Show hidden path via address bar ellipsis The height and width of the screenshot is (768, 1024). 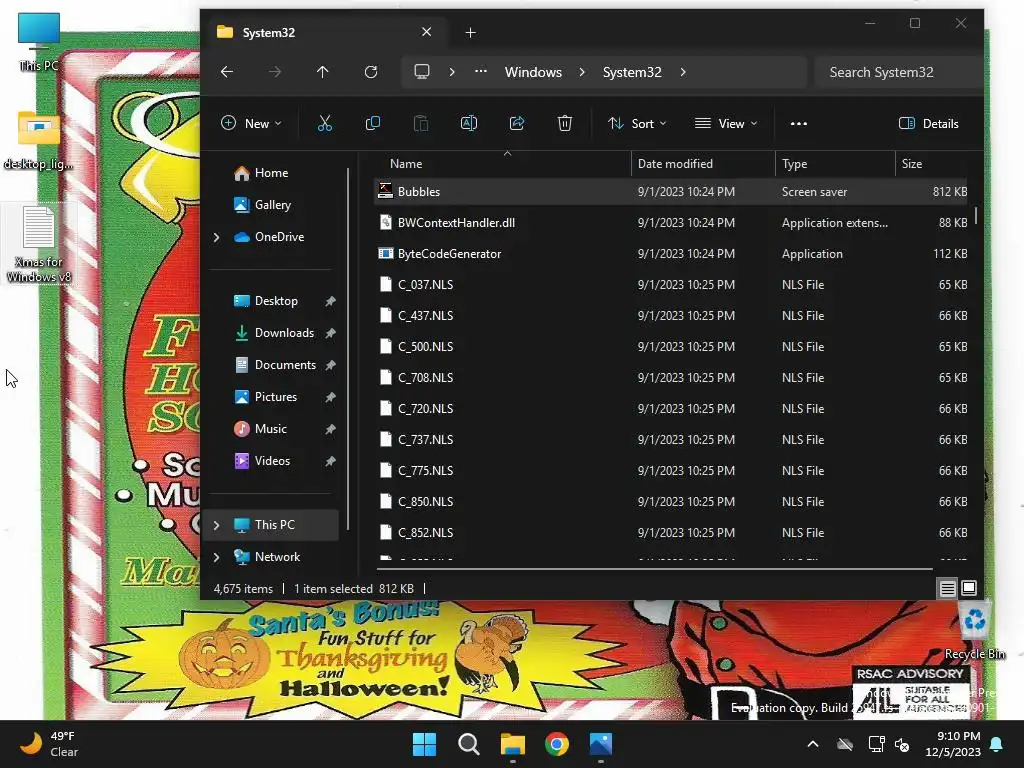click(481, 72)
